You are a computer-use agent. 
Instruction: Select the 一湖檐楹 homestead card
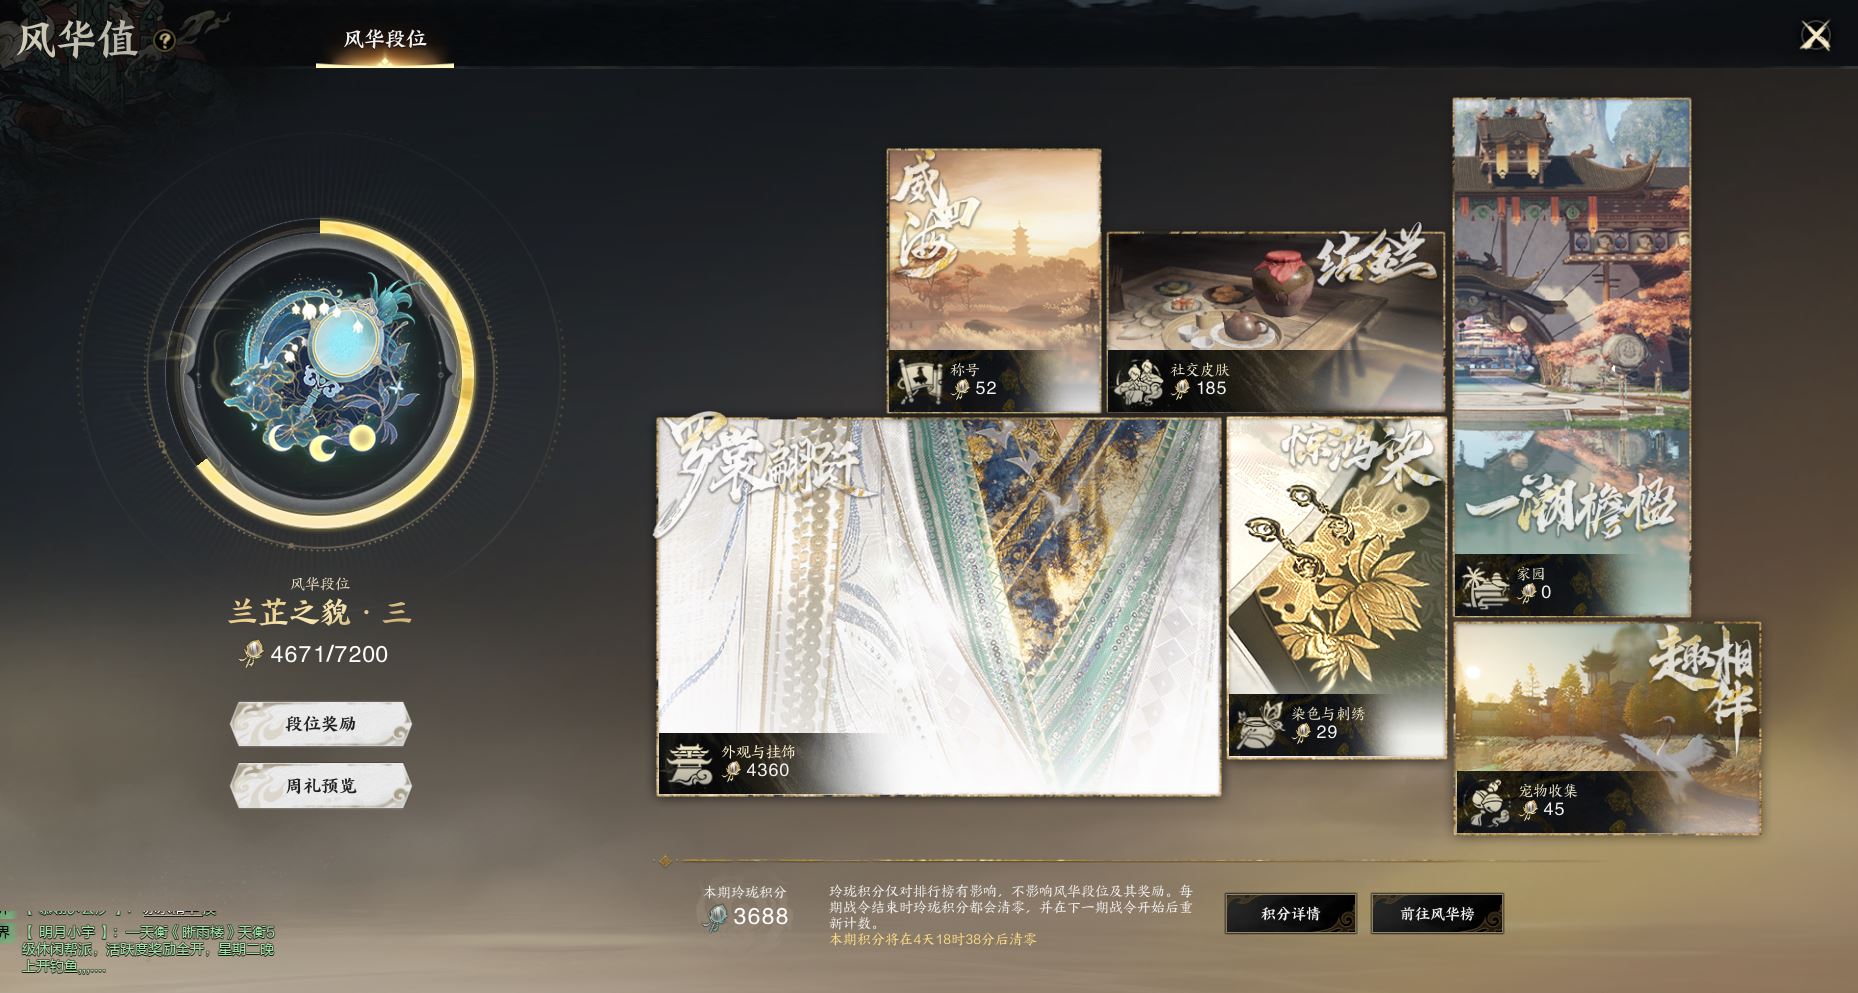(1572, 357)
